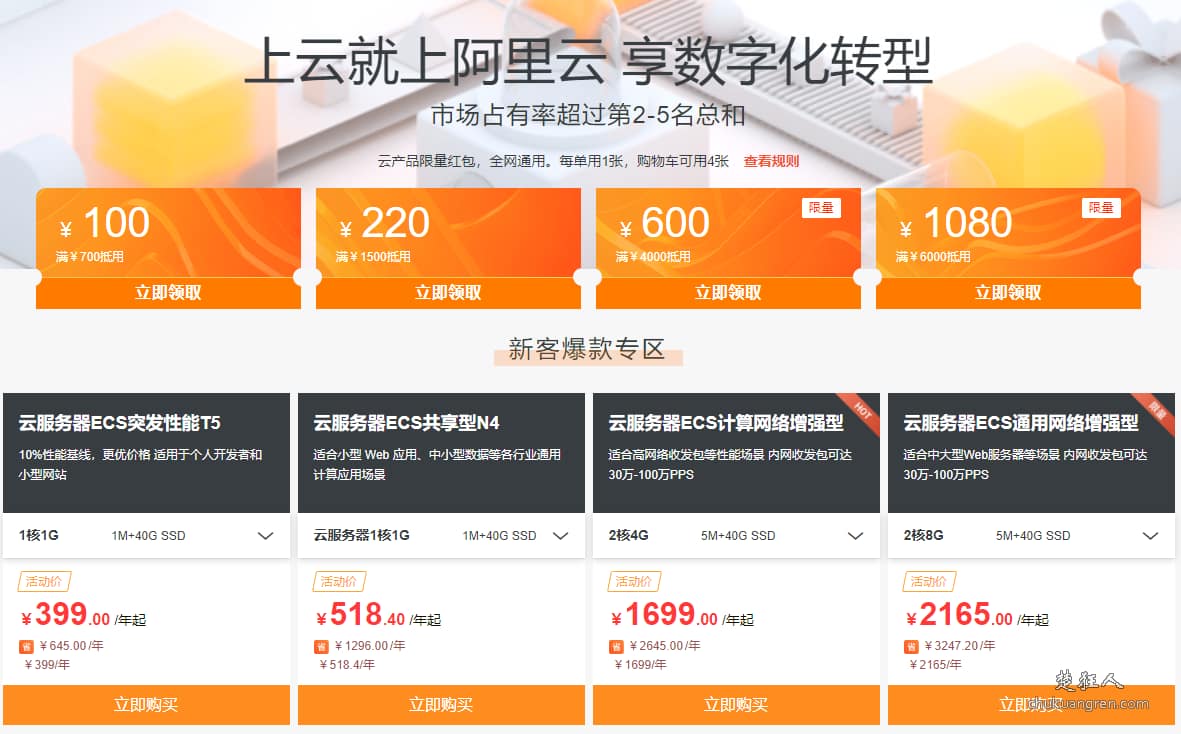Claim the ¥600 coupon with 立即领取
This screenshot has width=1181, height=734.
click(x=728, y=293)
